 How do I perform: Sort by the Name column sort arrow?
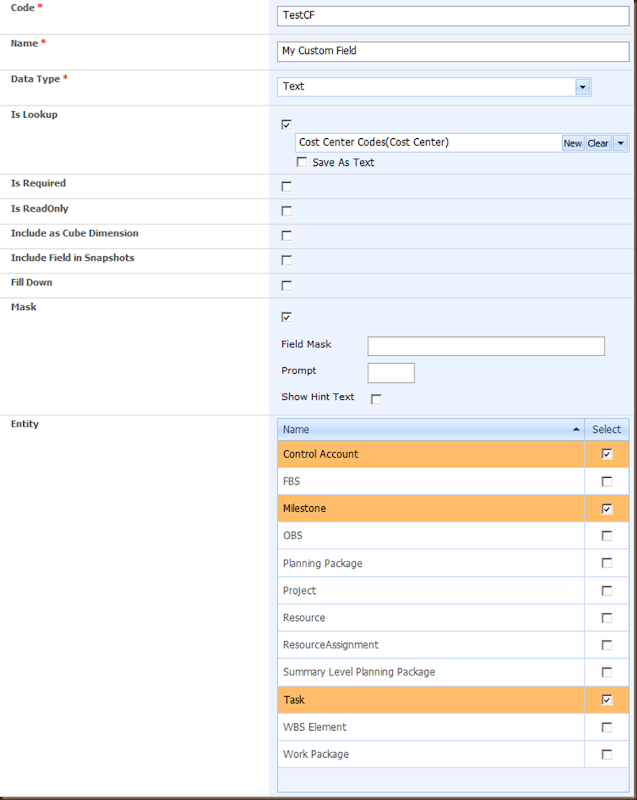point(576,429)
